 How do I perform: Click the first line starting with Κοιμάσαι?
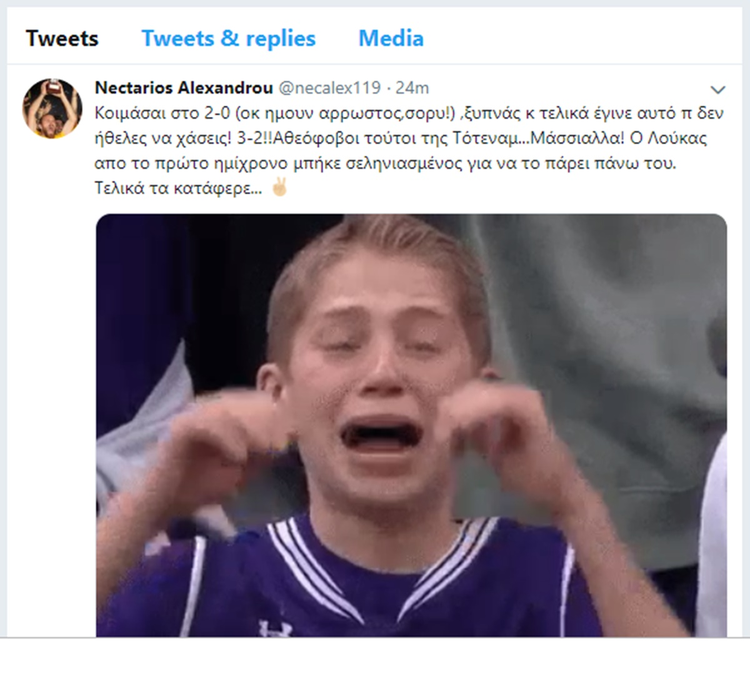coord(409,113)
